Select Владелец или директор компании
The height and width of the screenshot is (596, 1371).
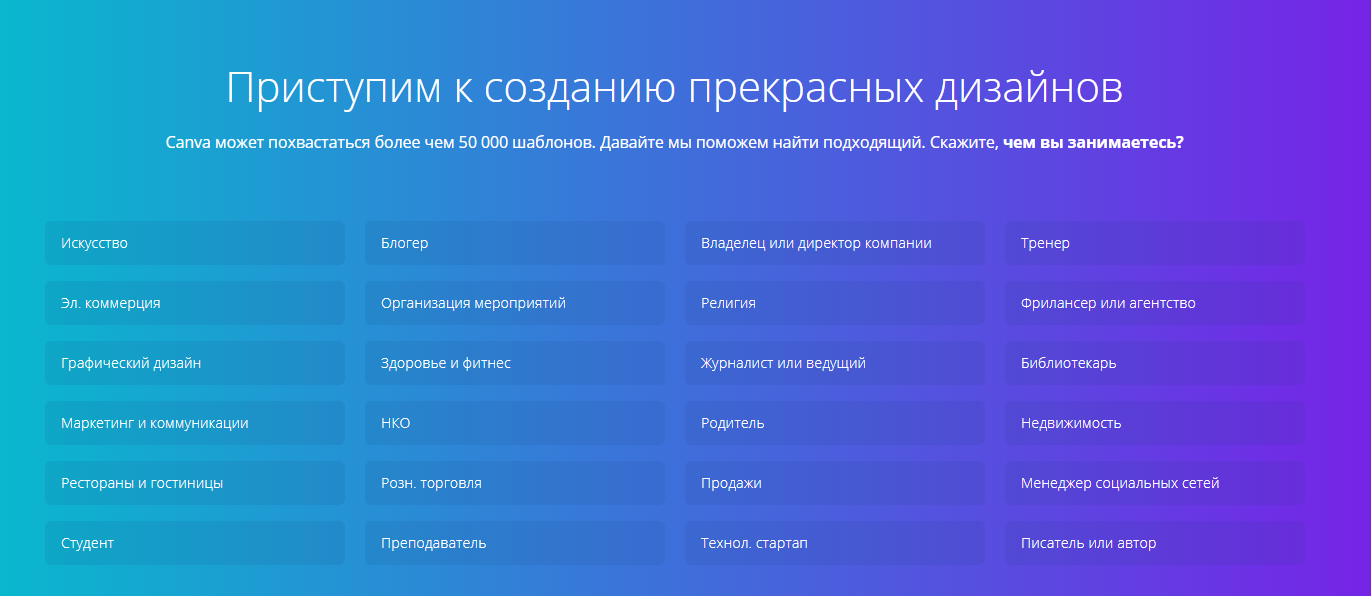click(835, 243)
